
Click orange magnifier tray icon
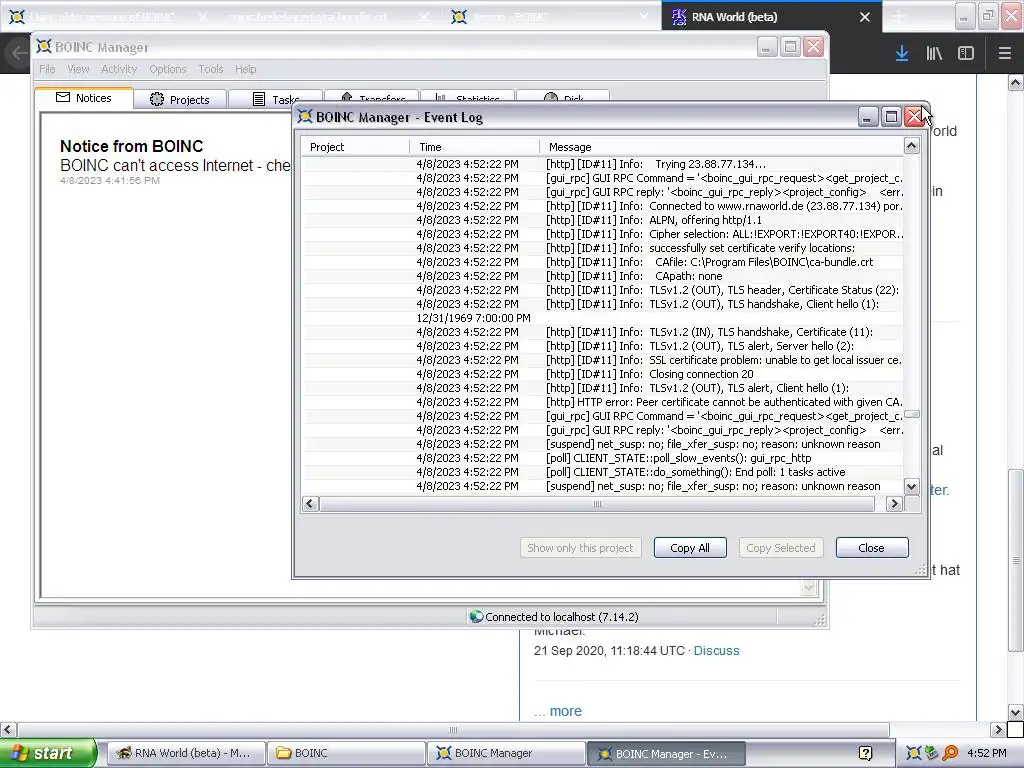[950, 753]
